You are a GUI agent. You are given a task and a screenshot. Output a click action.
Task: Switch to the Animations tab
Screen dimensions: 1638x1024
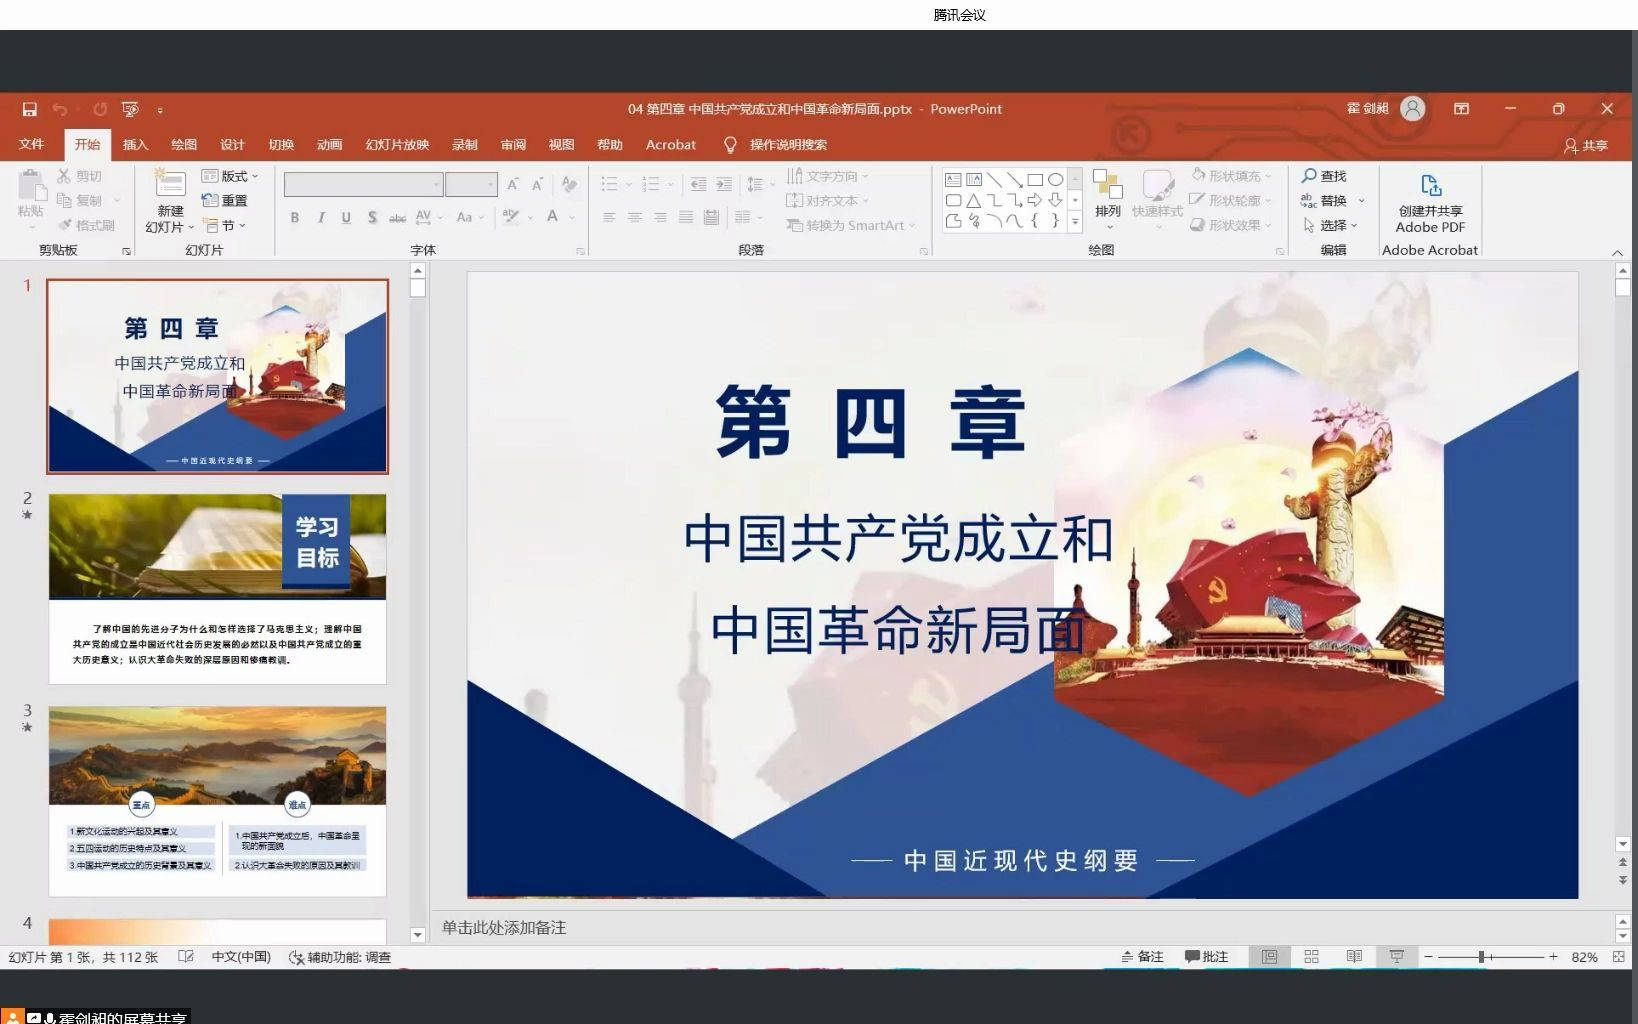tap(329, 144)
